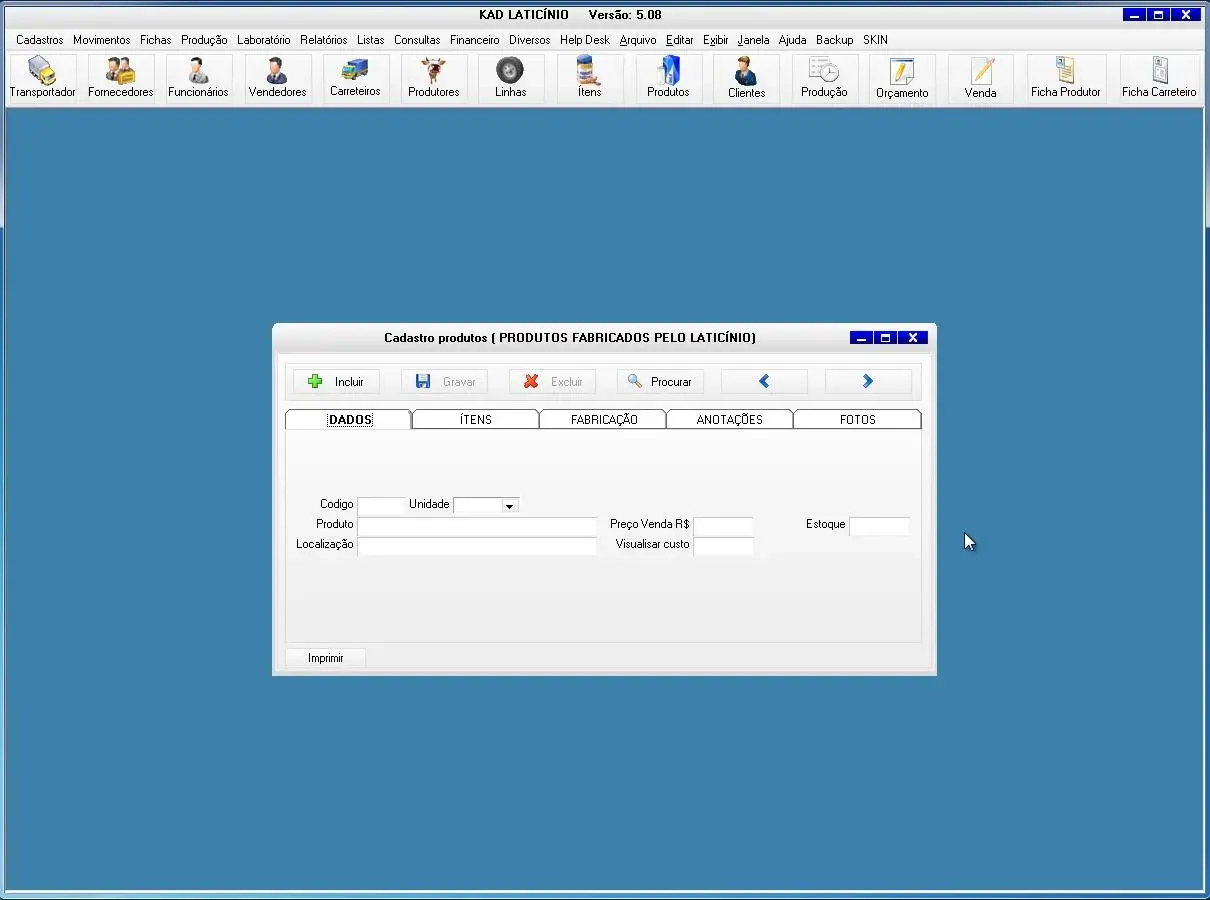
Task: Click the Imprimir button
Action: point(325,658)
